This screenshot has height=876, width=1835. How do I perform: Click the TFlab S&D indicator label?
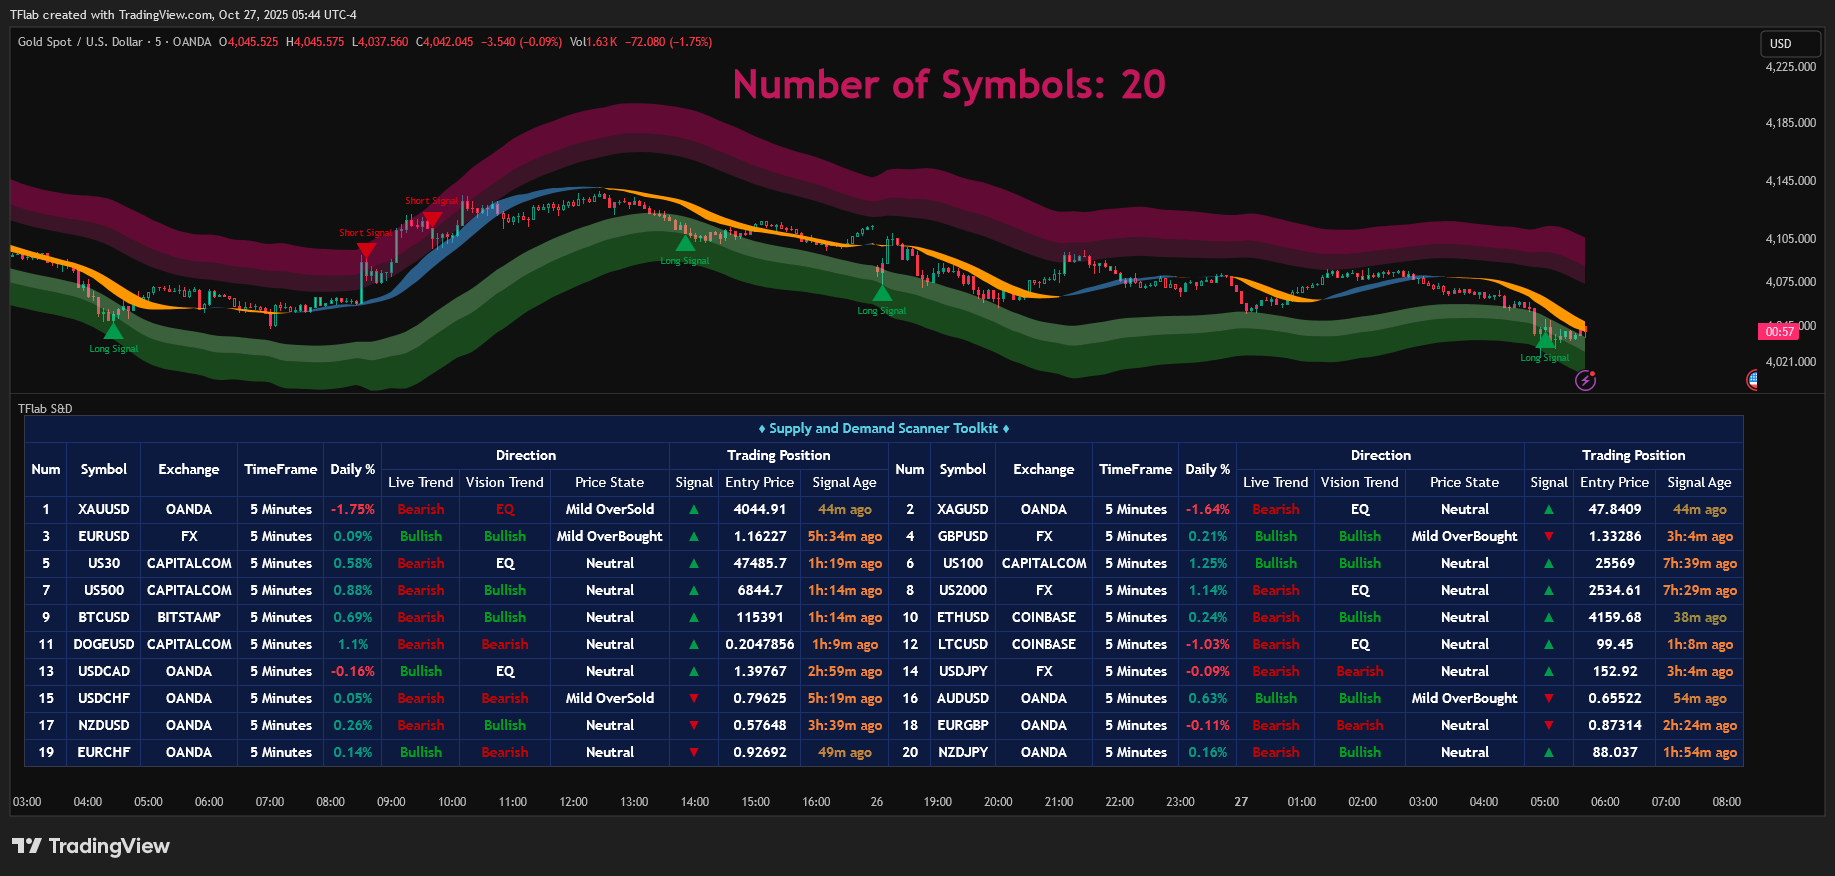(45, 408)
